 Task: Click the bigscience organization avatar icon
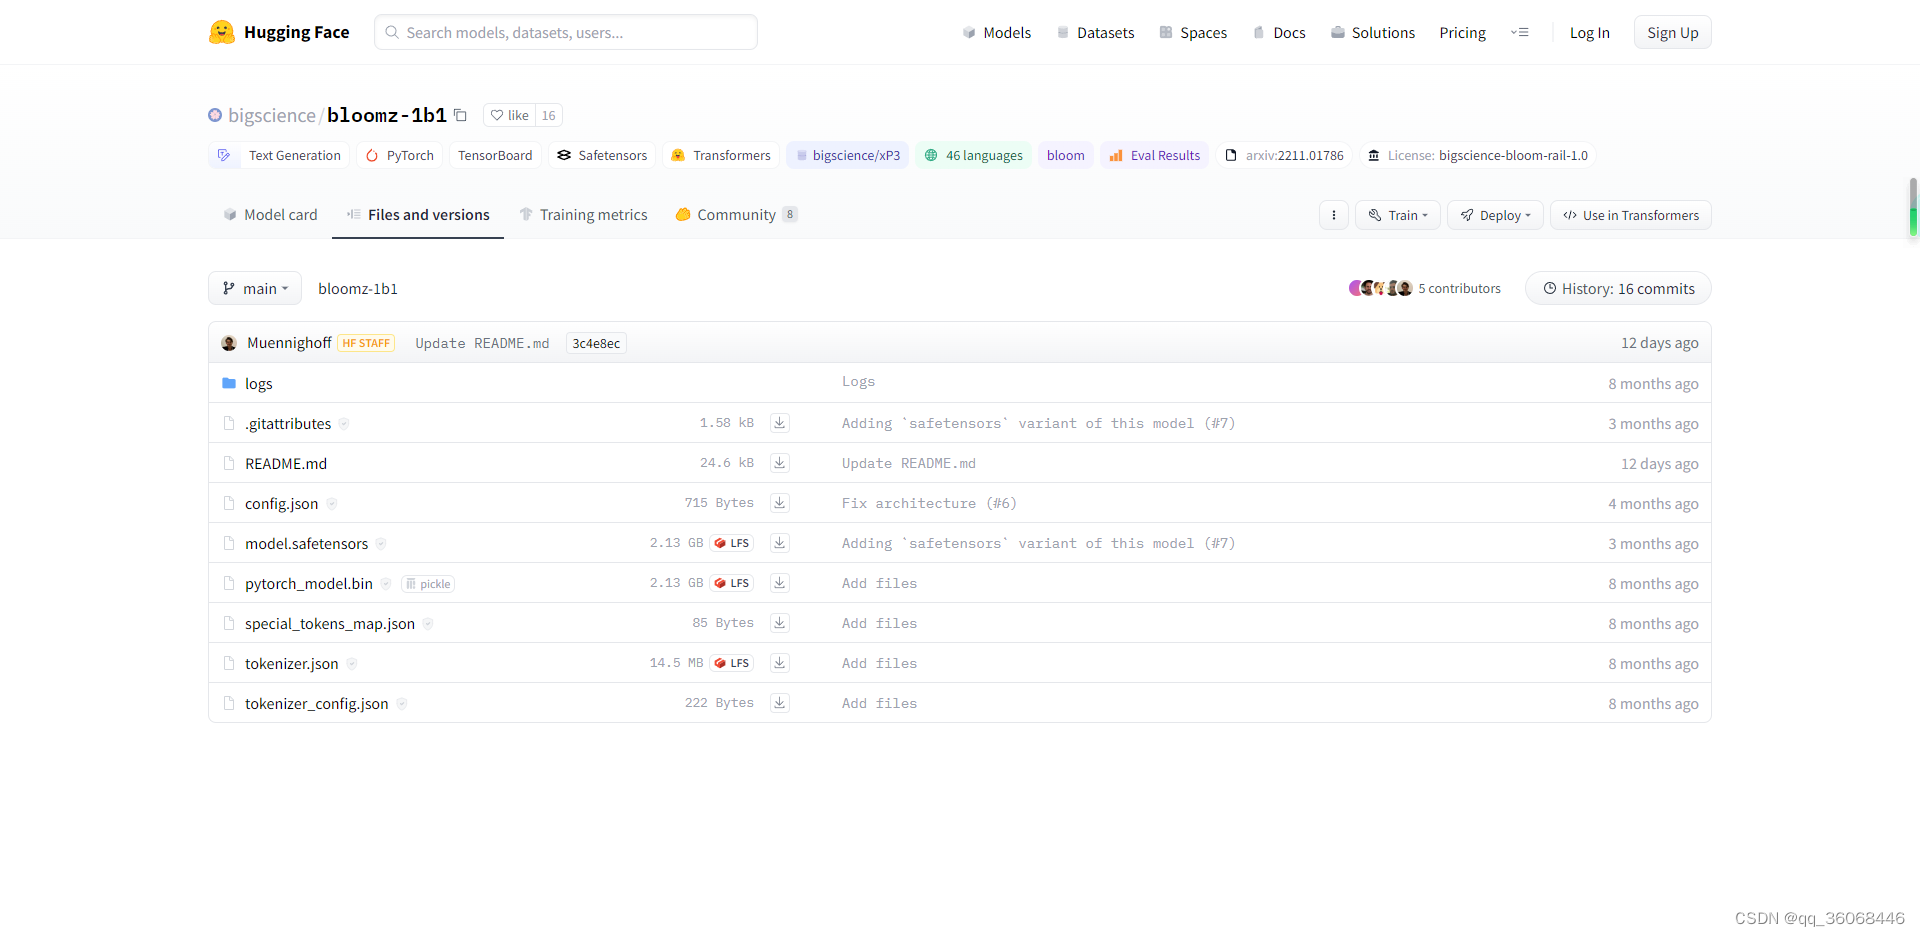pos(215,115)
